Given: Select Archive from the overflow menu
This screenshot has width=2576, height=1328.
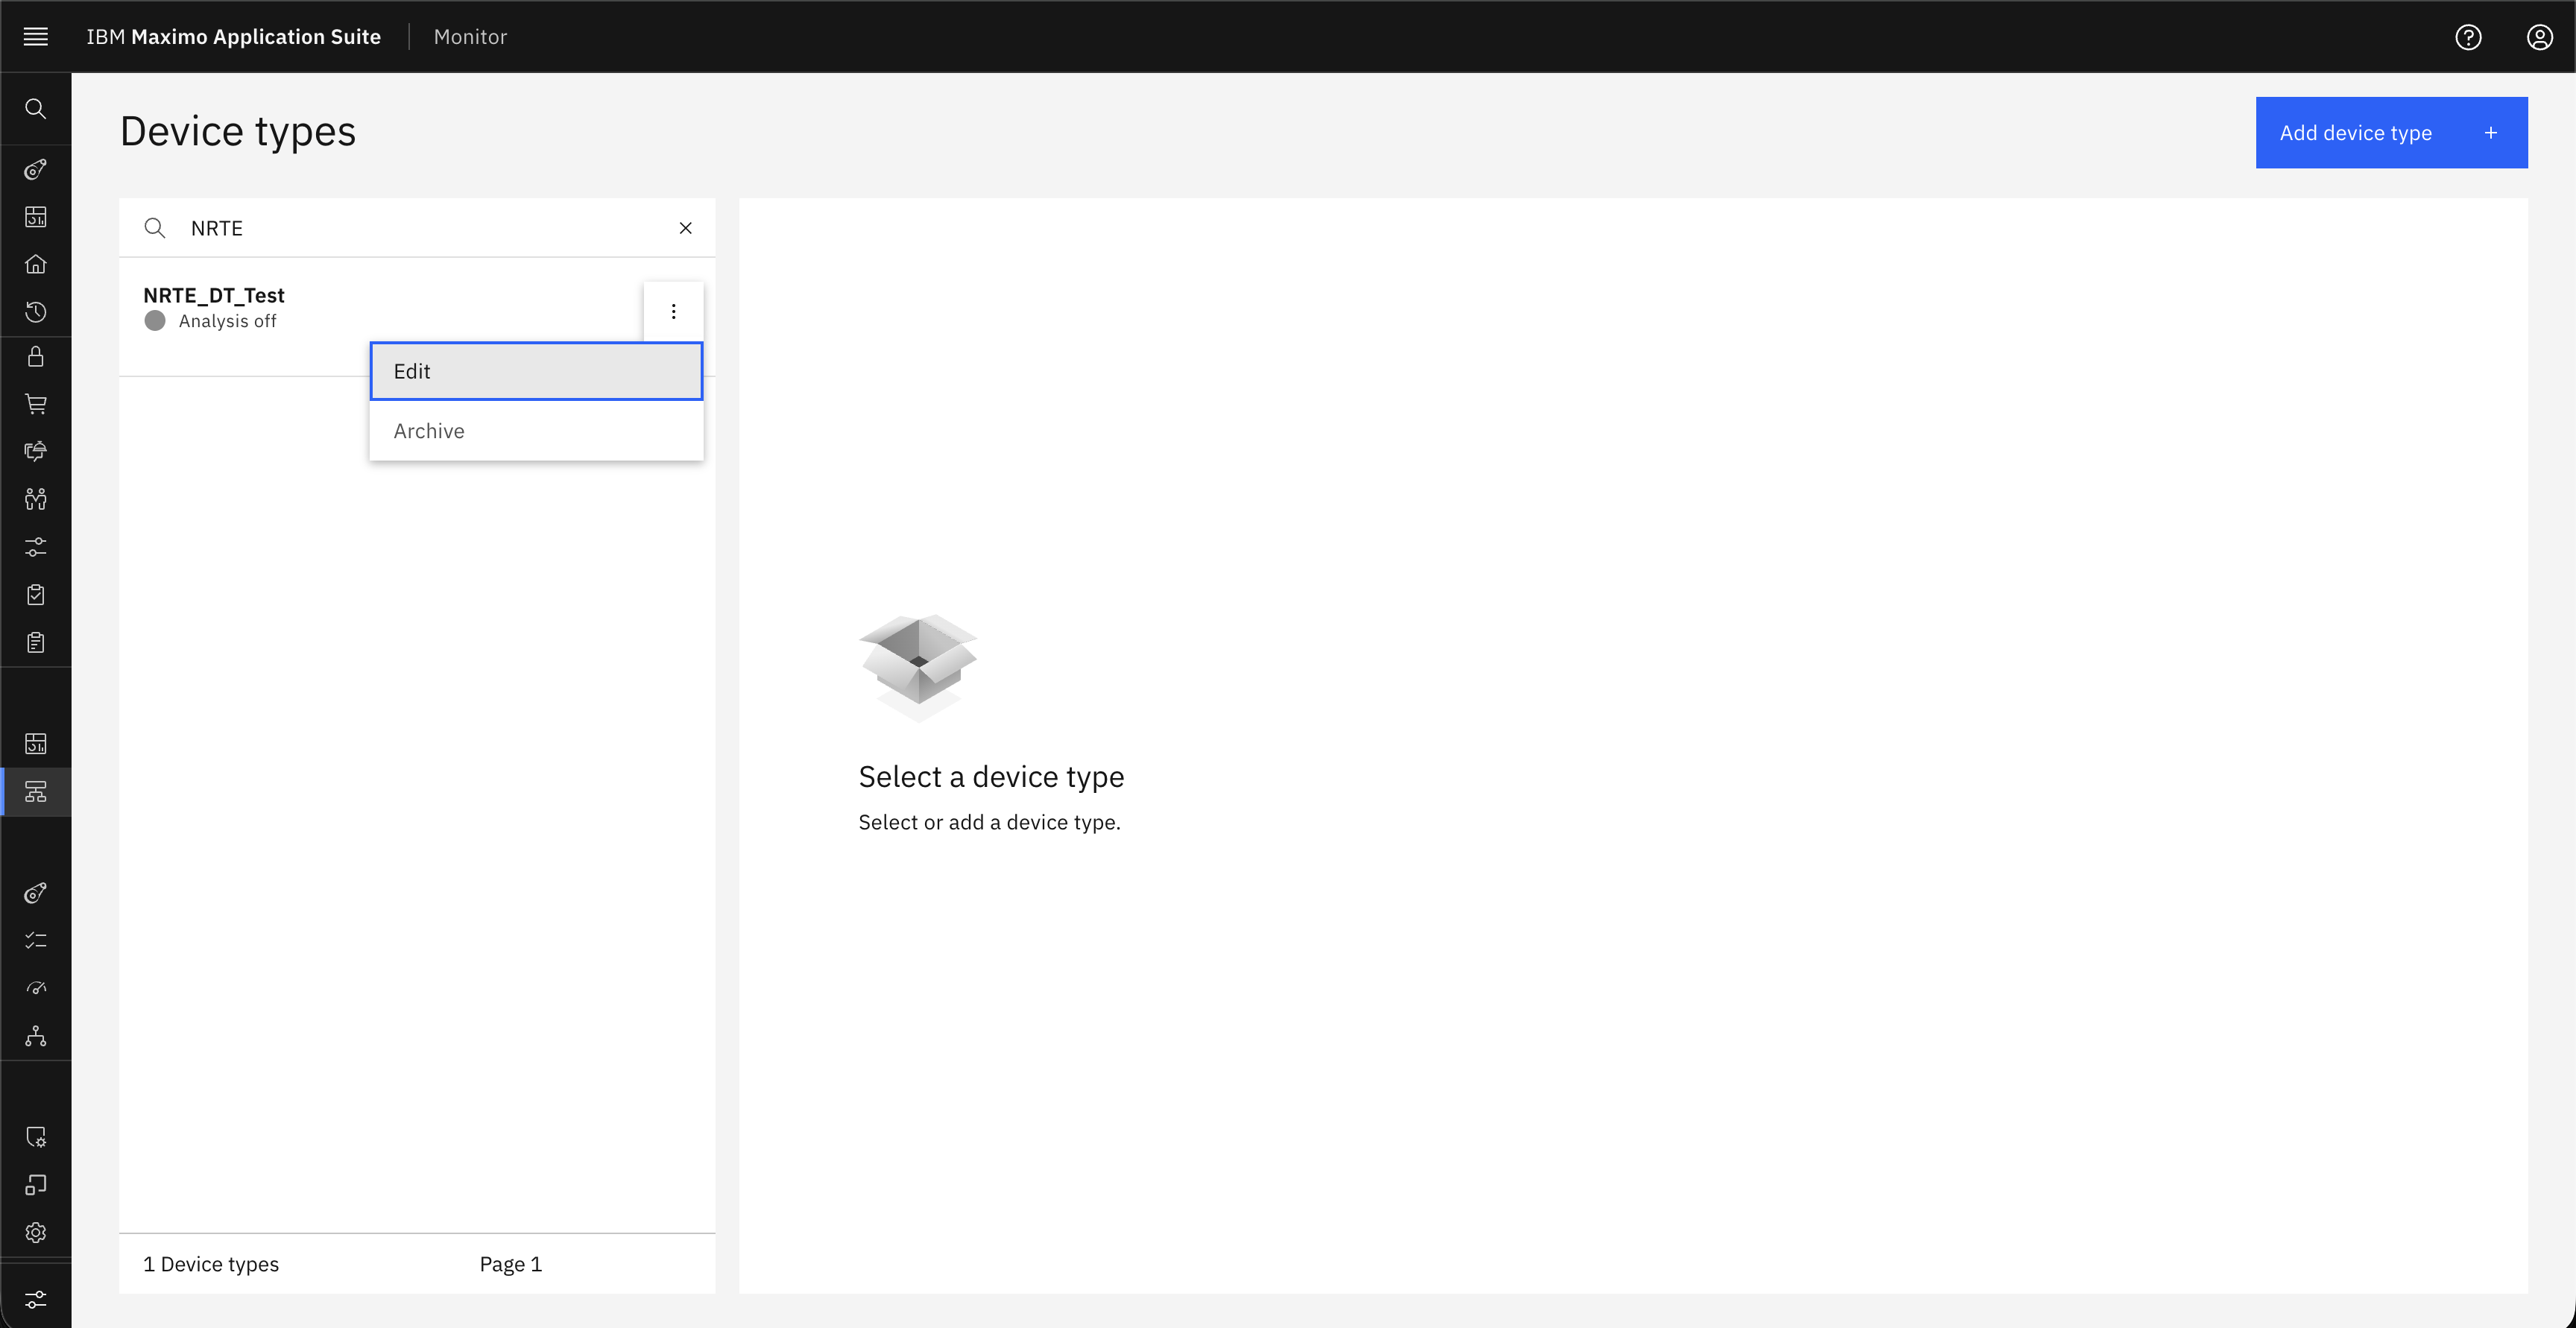Looking at the screenshot, I should pyautogui.click(x=536, y=431).
